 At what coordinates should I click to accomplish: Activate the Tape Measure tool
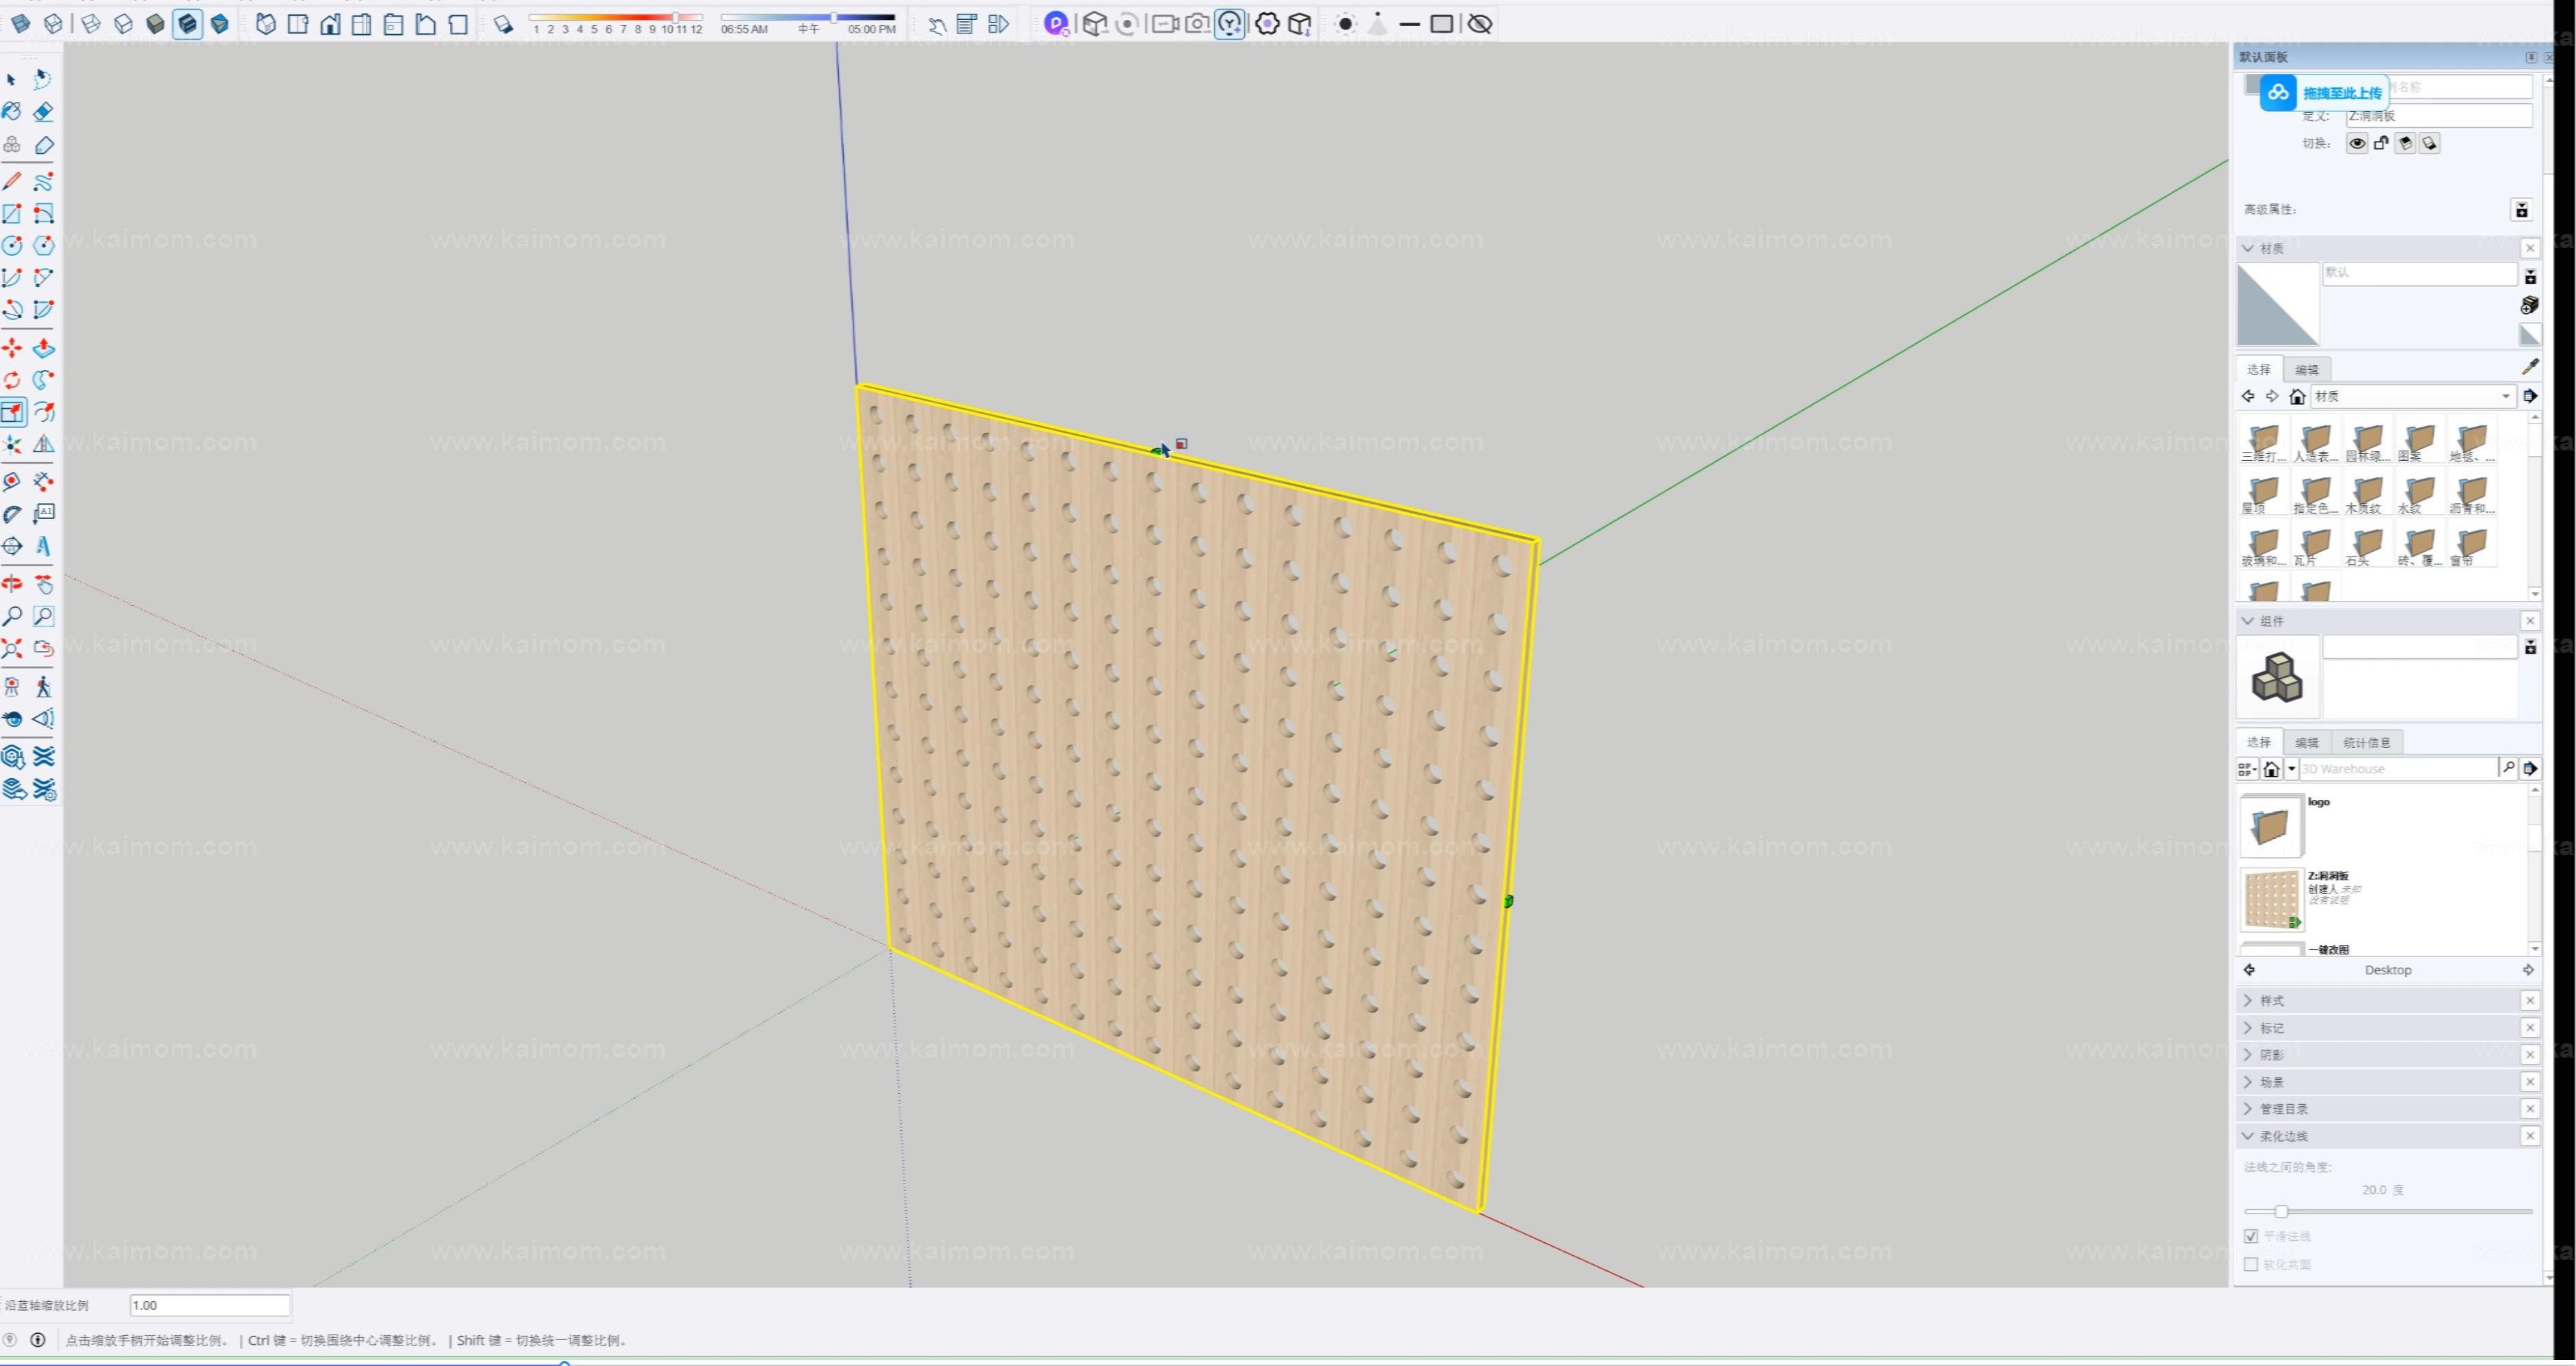[x=12, y=482]
